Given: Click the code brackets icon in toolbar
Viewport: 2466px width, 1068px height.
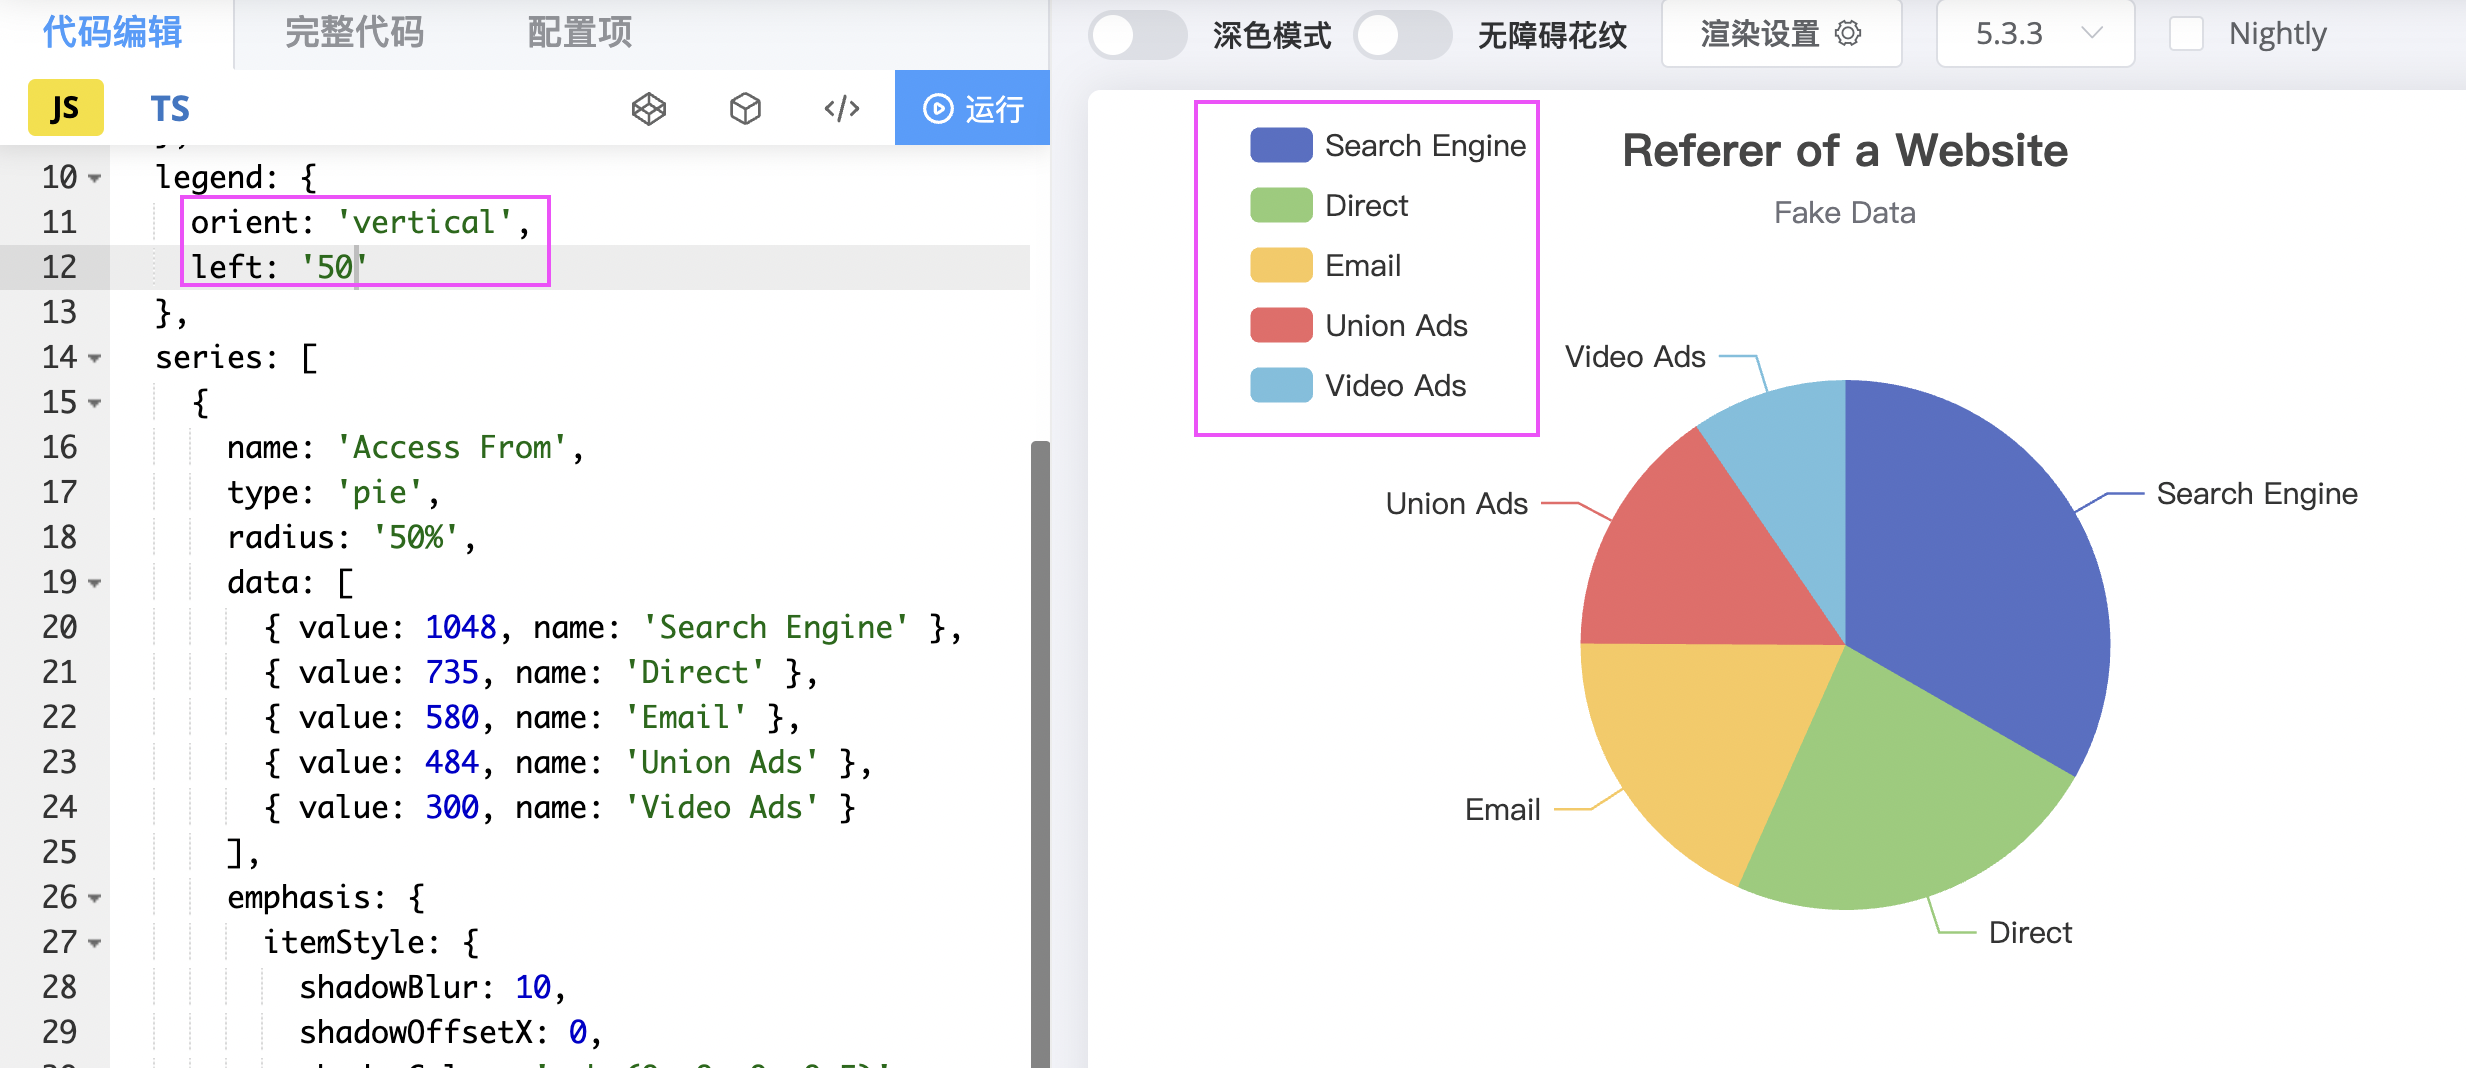Looking at the screenshot, I should click(841, 108).
